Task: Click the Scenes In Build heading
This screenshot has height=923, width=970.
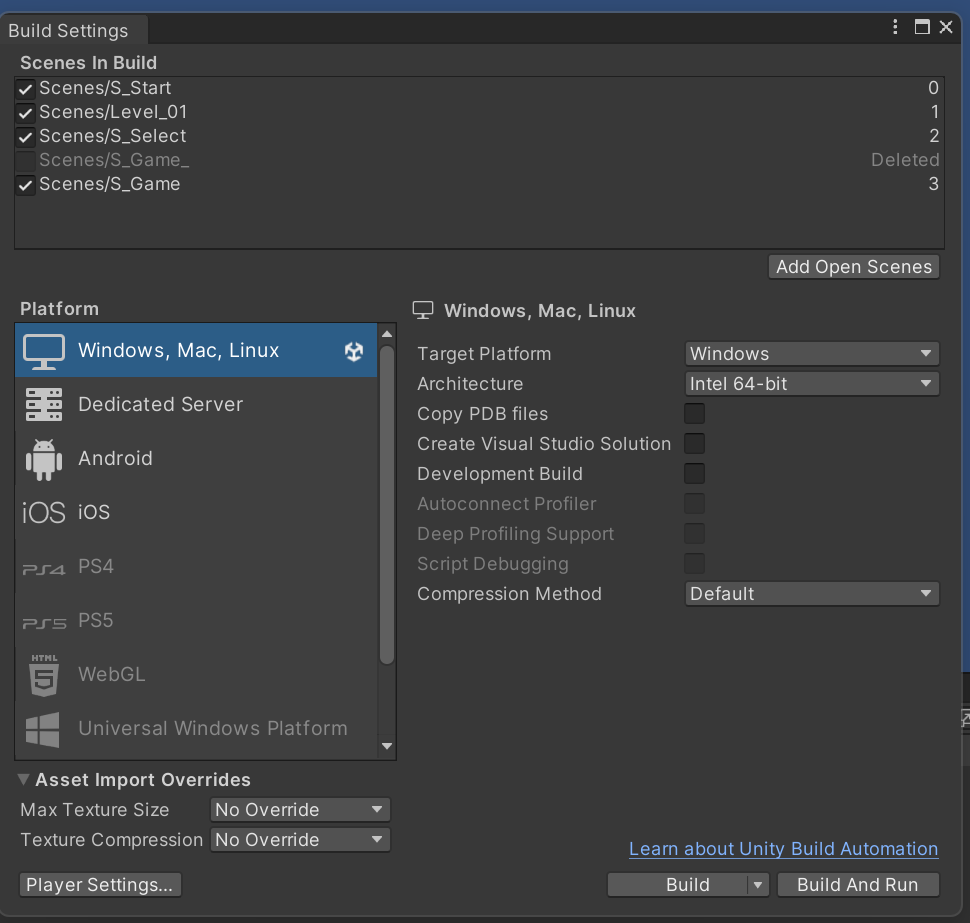Action: (x=88, y=62)
